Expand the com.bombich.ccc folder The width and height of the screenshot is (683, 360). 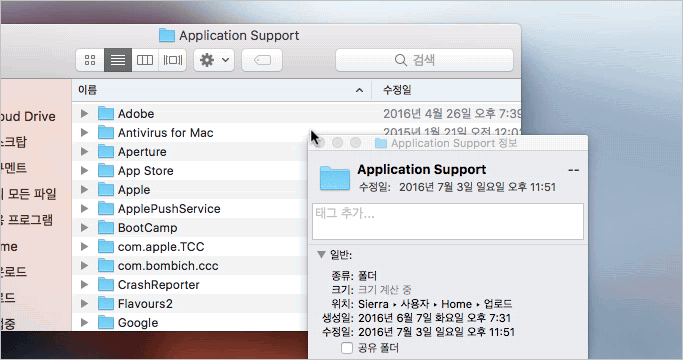[85, 265]
